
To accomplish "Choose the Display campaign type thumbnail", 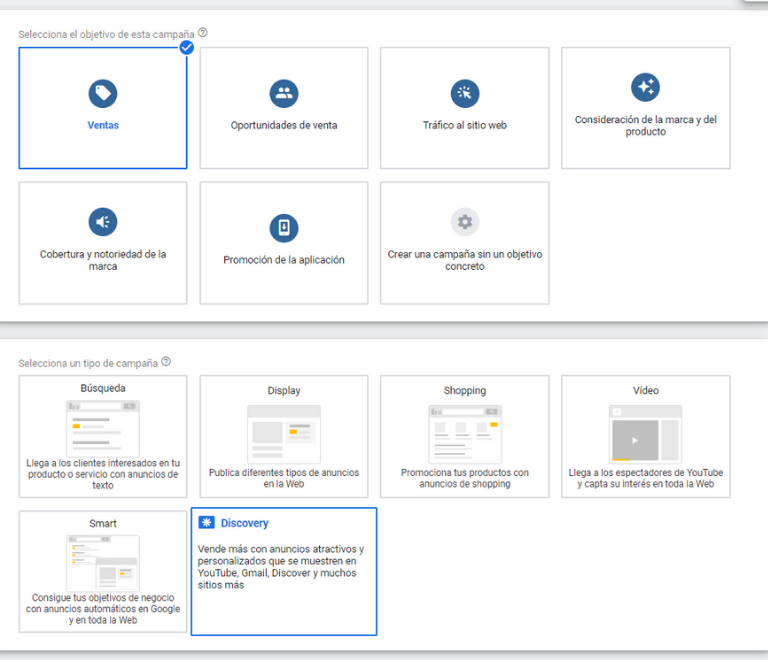I will tap(284, 433).
